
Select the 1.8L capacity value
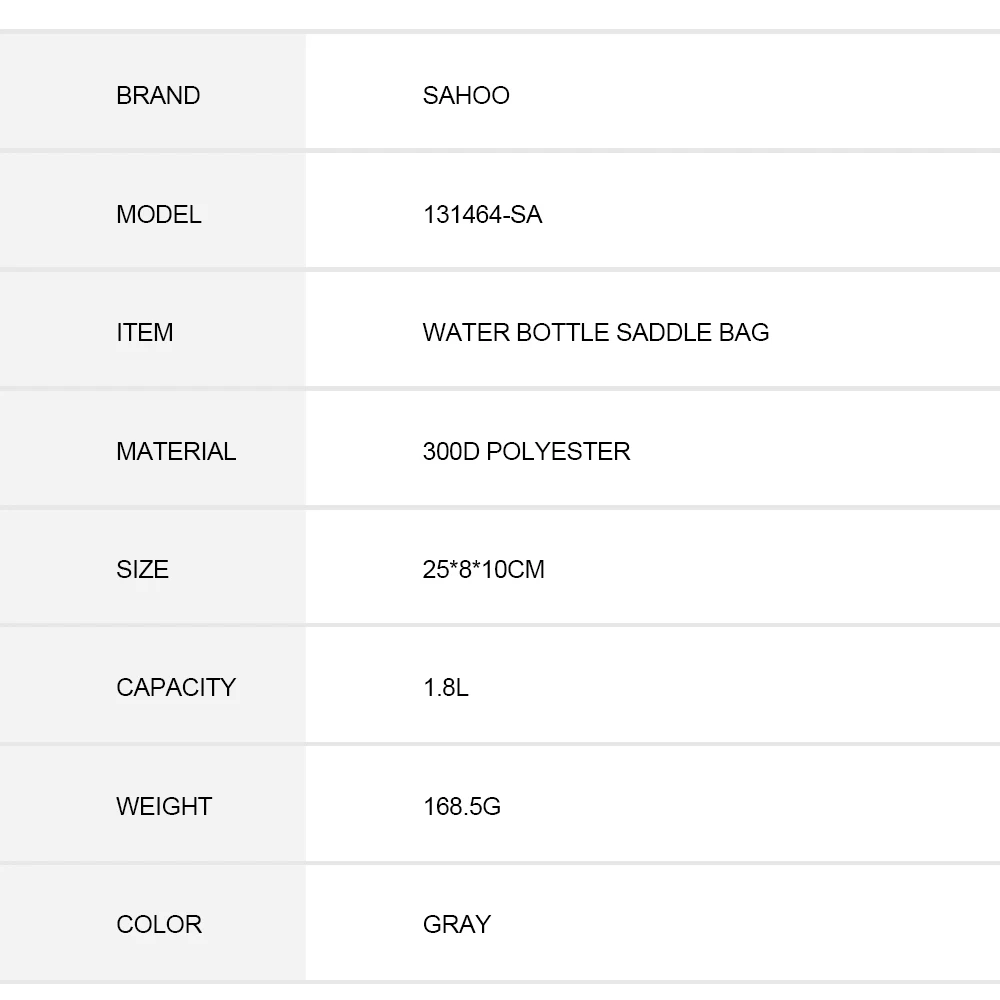click(446, 687)
